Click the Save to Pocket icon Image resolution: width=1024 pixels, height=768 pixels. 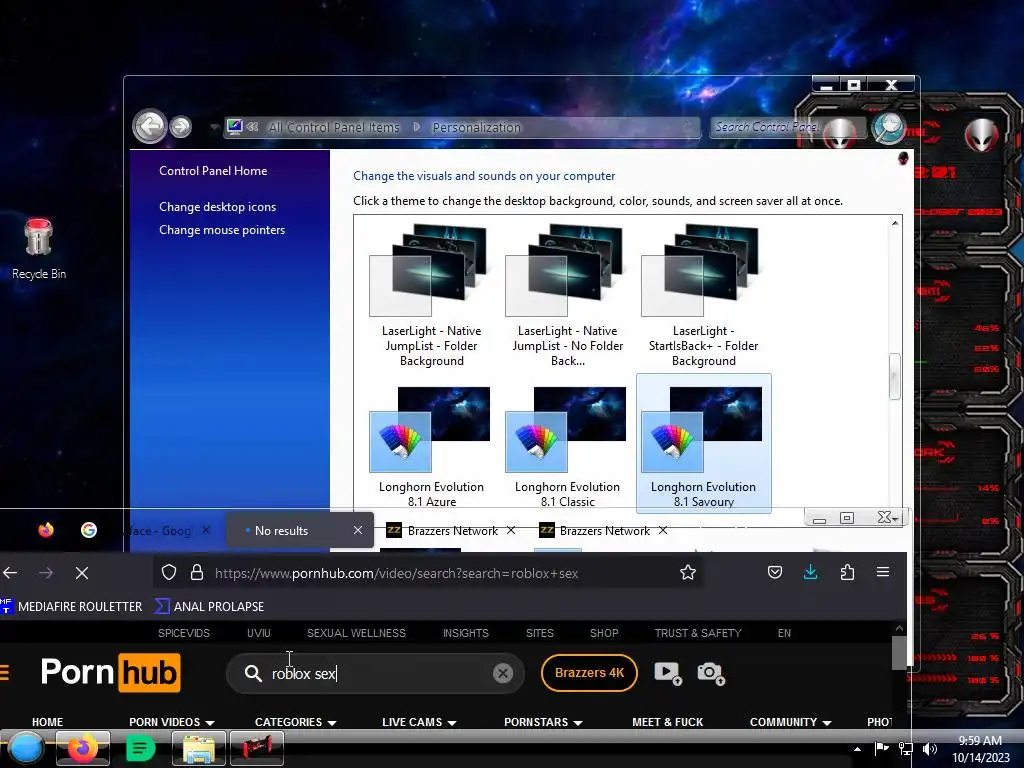(x=775, y=573)
